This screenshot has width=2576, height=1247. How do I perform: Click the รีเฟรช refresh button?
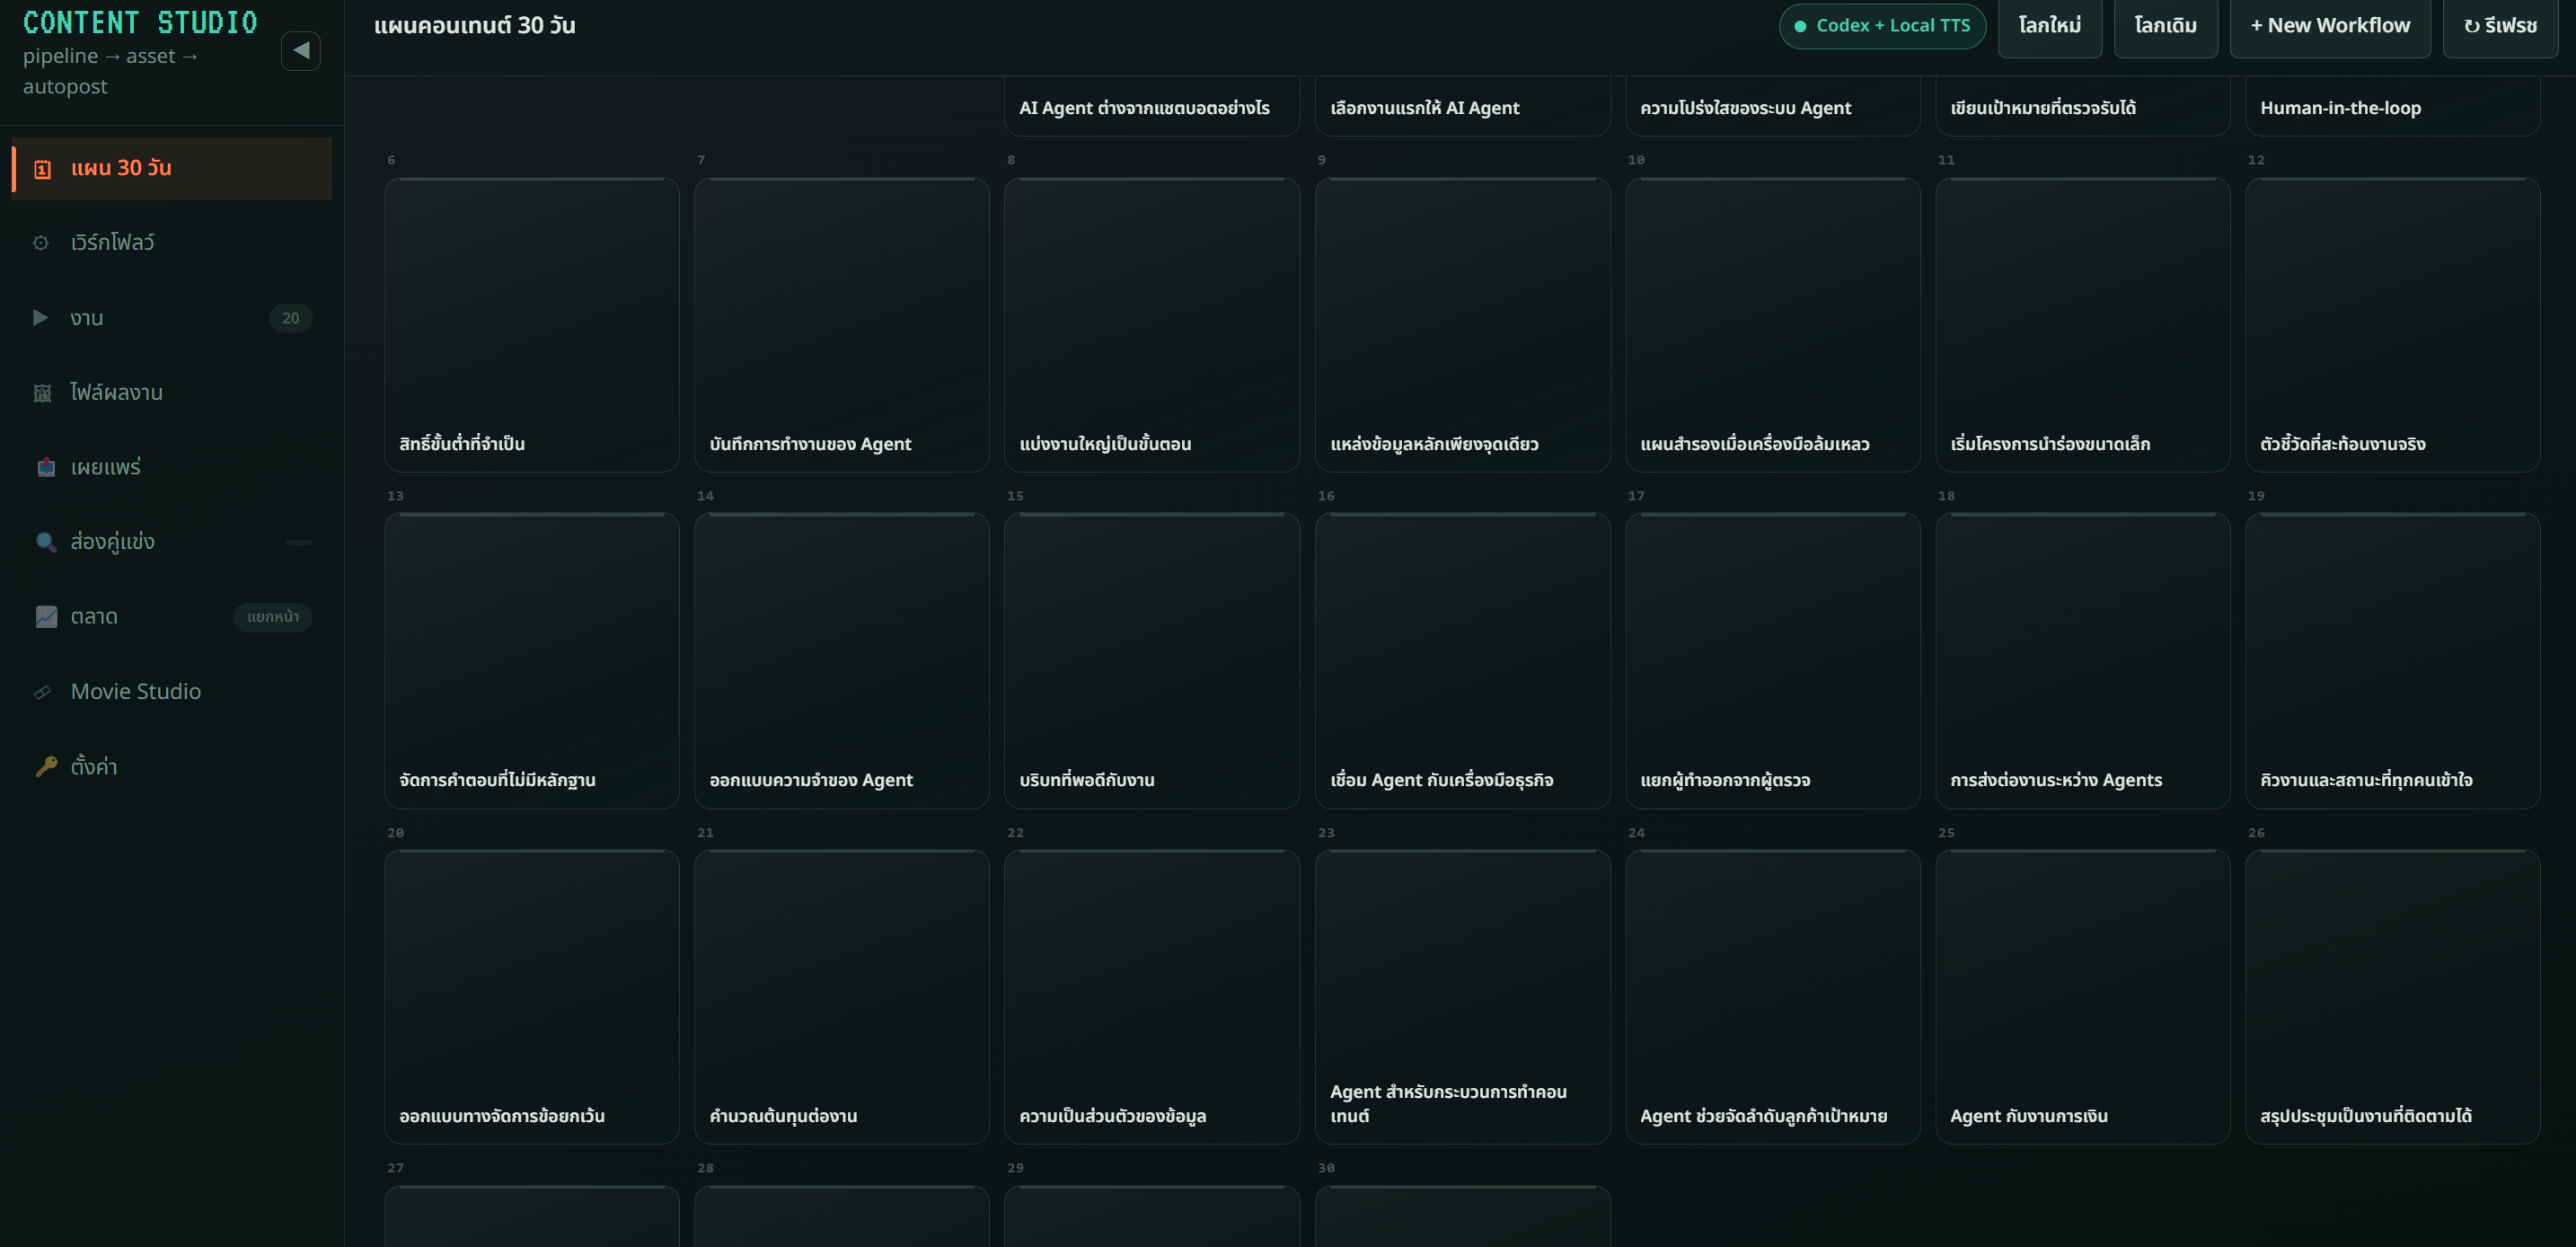point(2500,26)
